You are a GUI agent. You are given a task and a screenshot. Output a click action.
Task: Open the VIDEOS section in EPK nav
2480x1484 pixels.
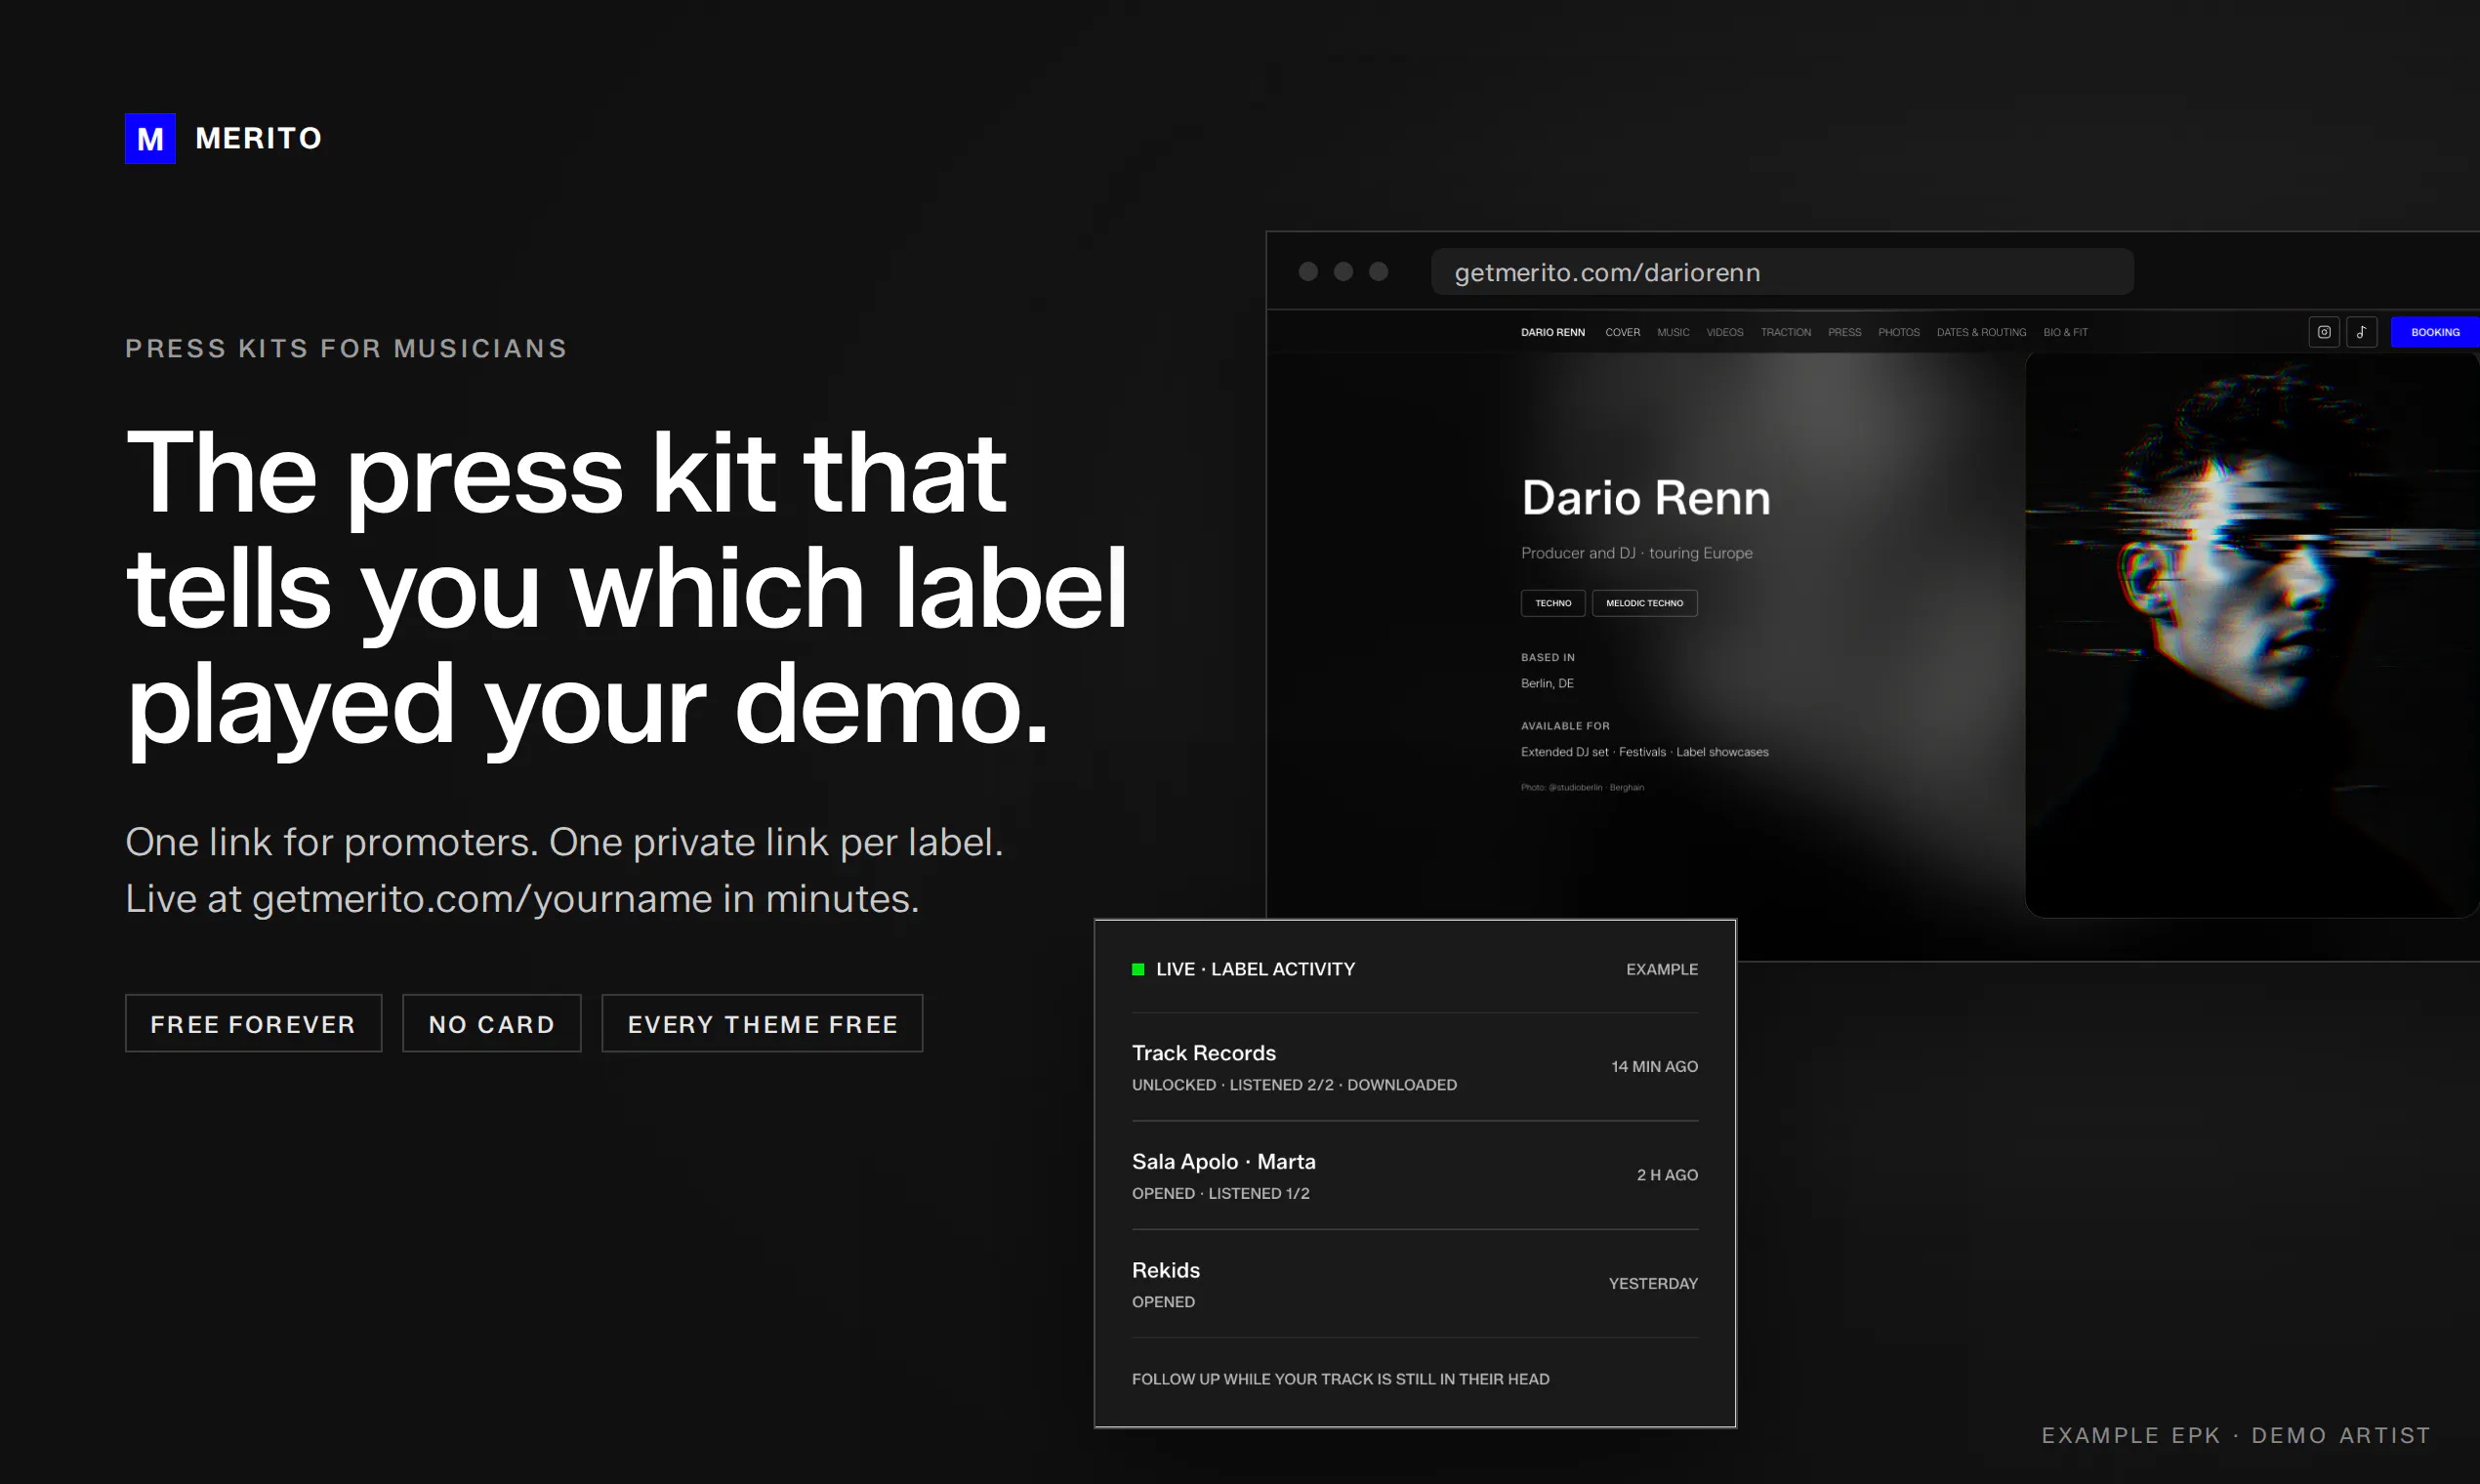[x=1724, y=332]
